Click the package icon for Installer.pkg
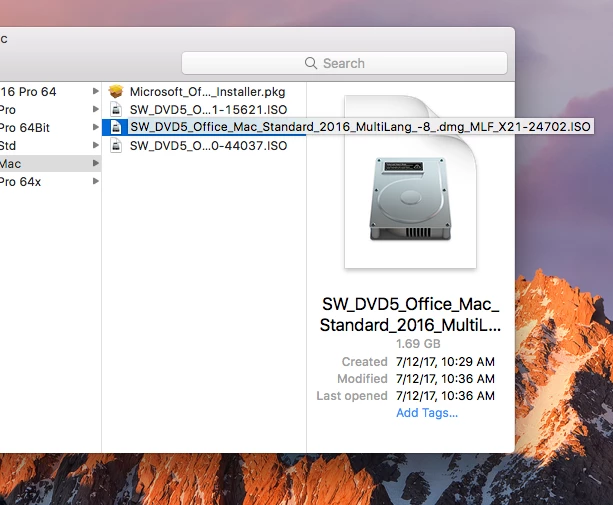The height and width of the screenshot is (505, 613). (116, 91)
